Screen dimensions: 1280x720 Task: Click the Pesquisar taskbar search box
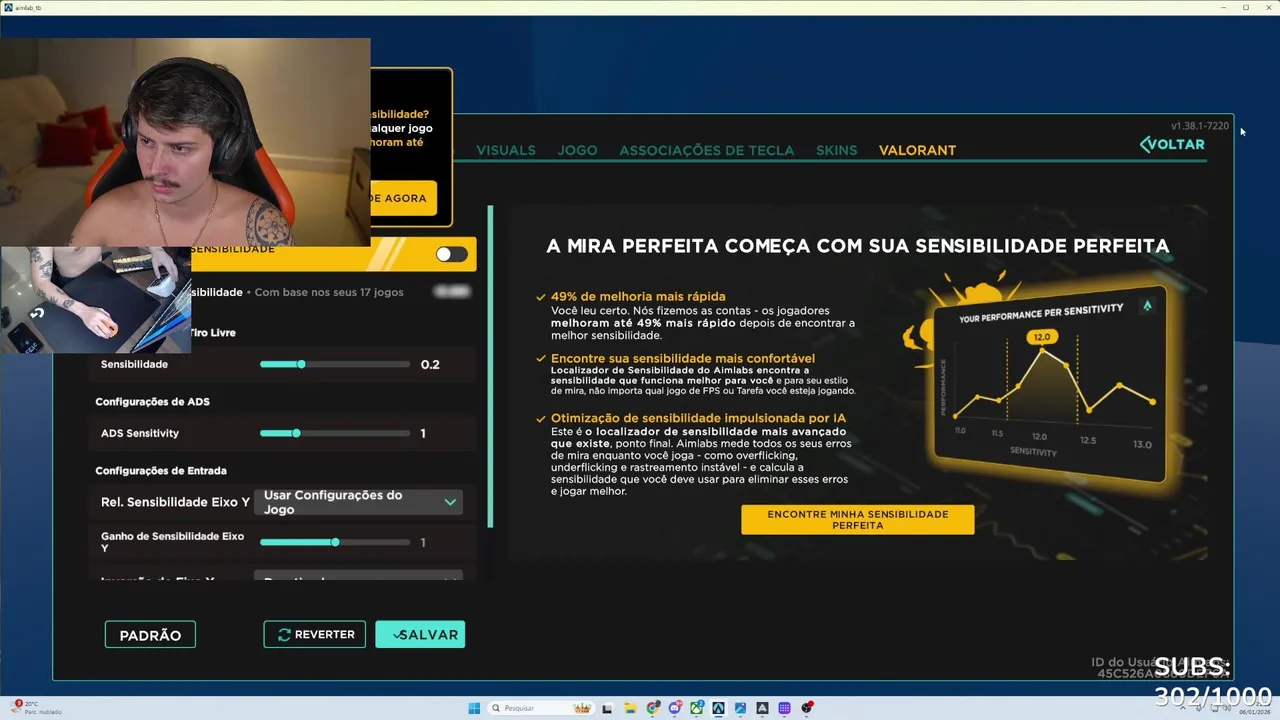tap(540, 708)
